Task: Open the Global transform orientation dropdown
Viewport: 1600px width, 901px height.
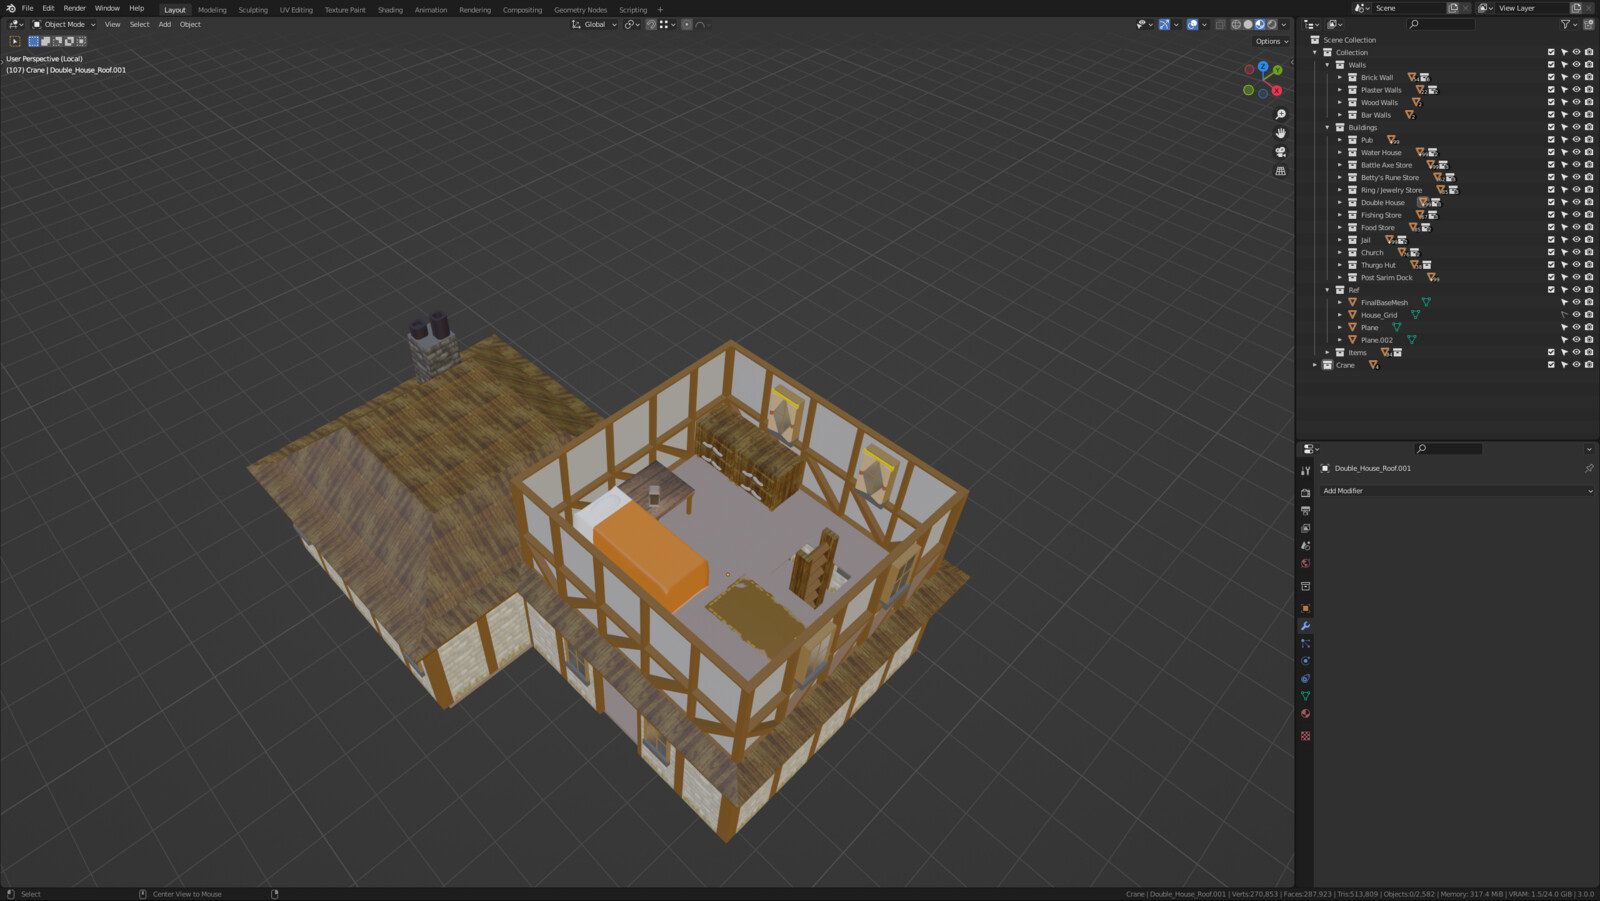Action: [x=594, y=24]
